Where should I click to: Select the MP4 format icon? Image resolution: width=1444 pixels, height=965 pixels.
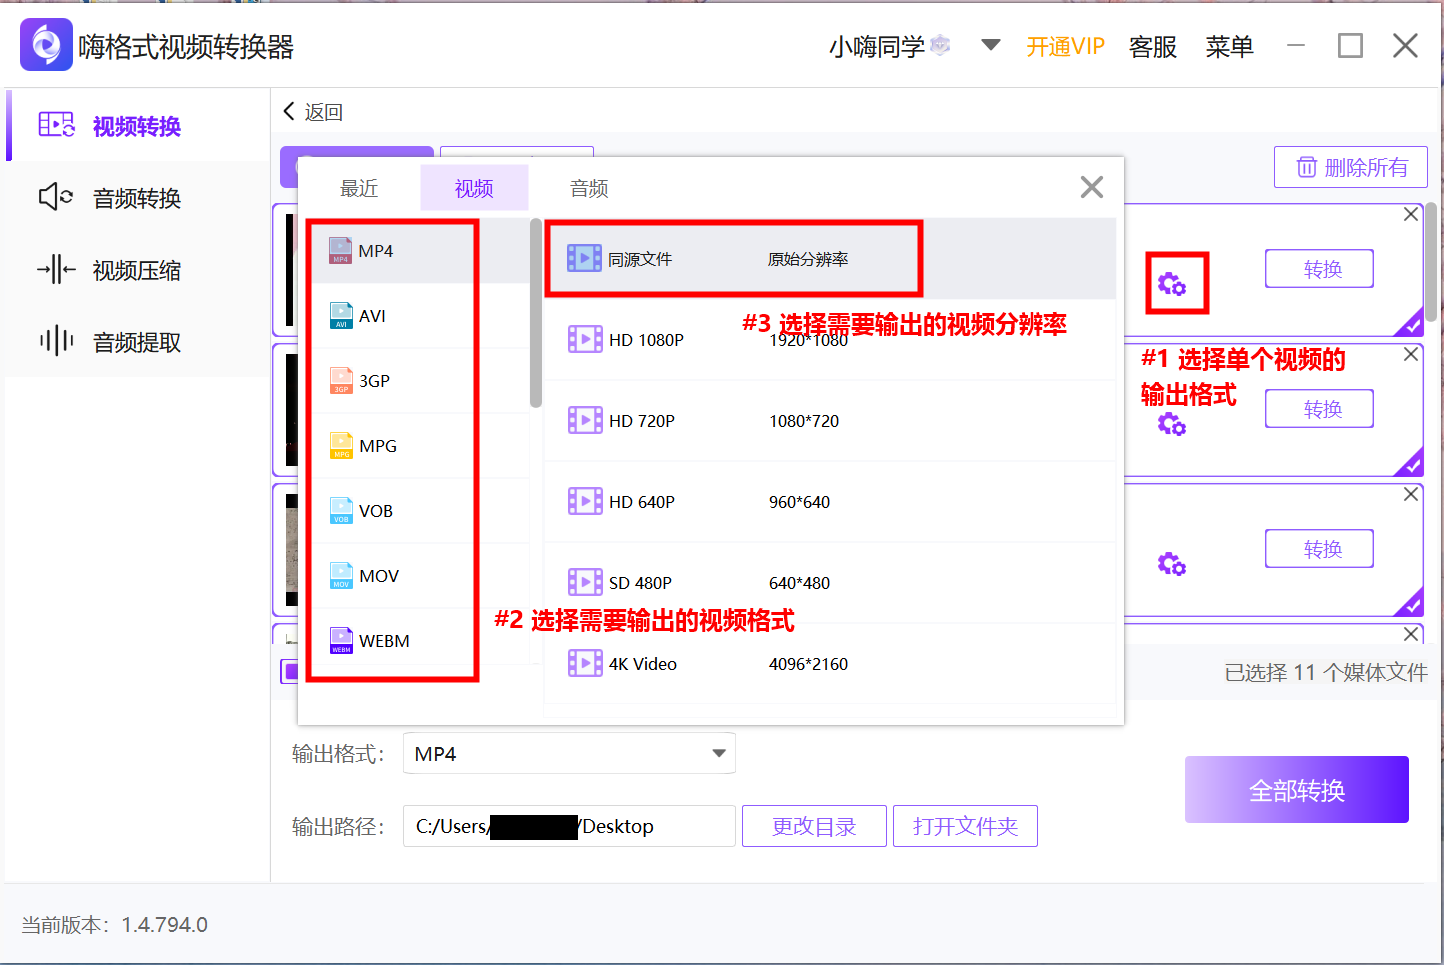coord(341,251)
